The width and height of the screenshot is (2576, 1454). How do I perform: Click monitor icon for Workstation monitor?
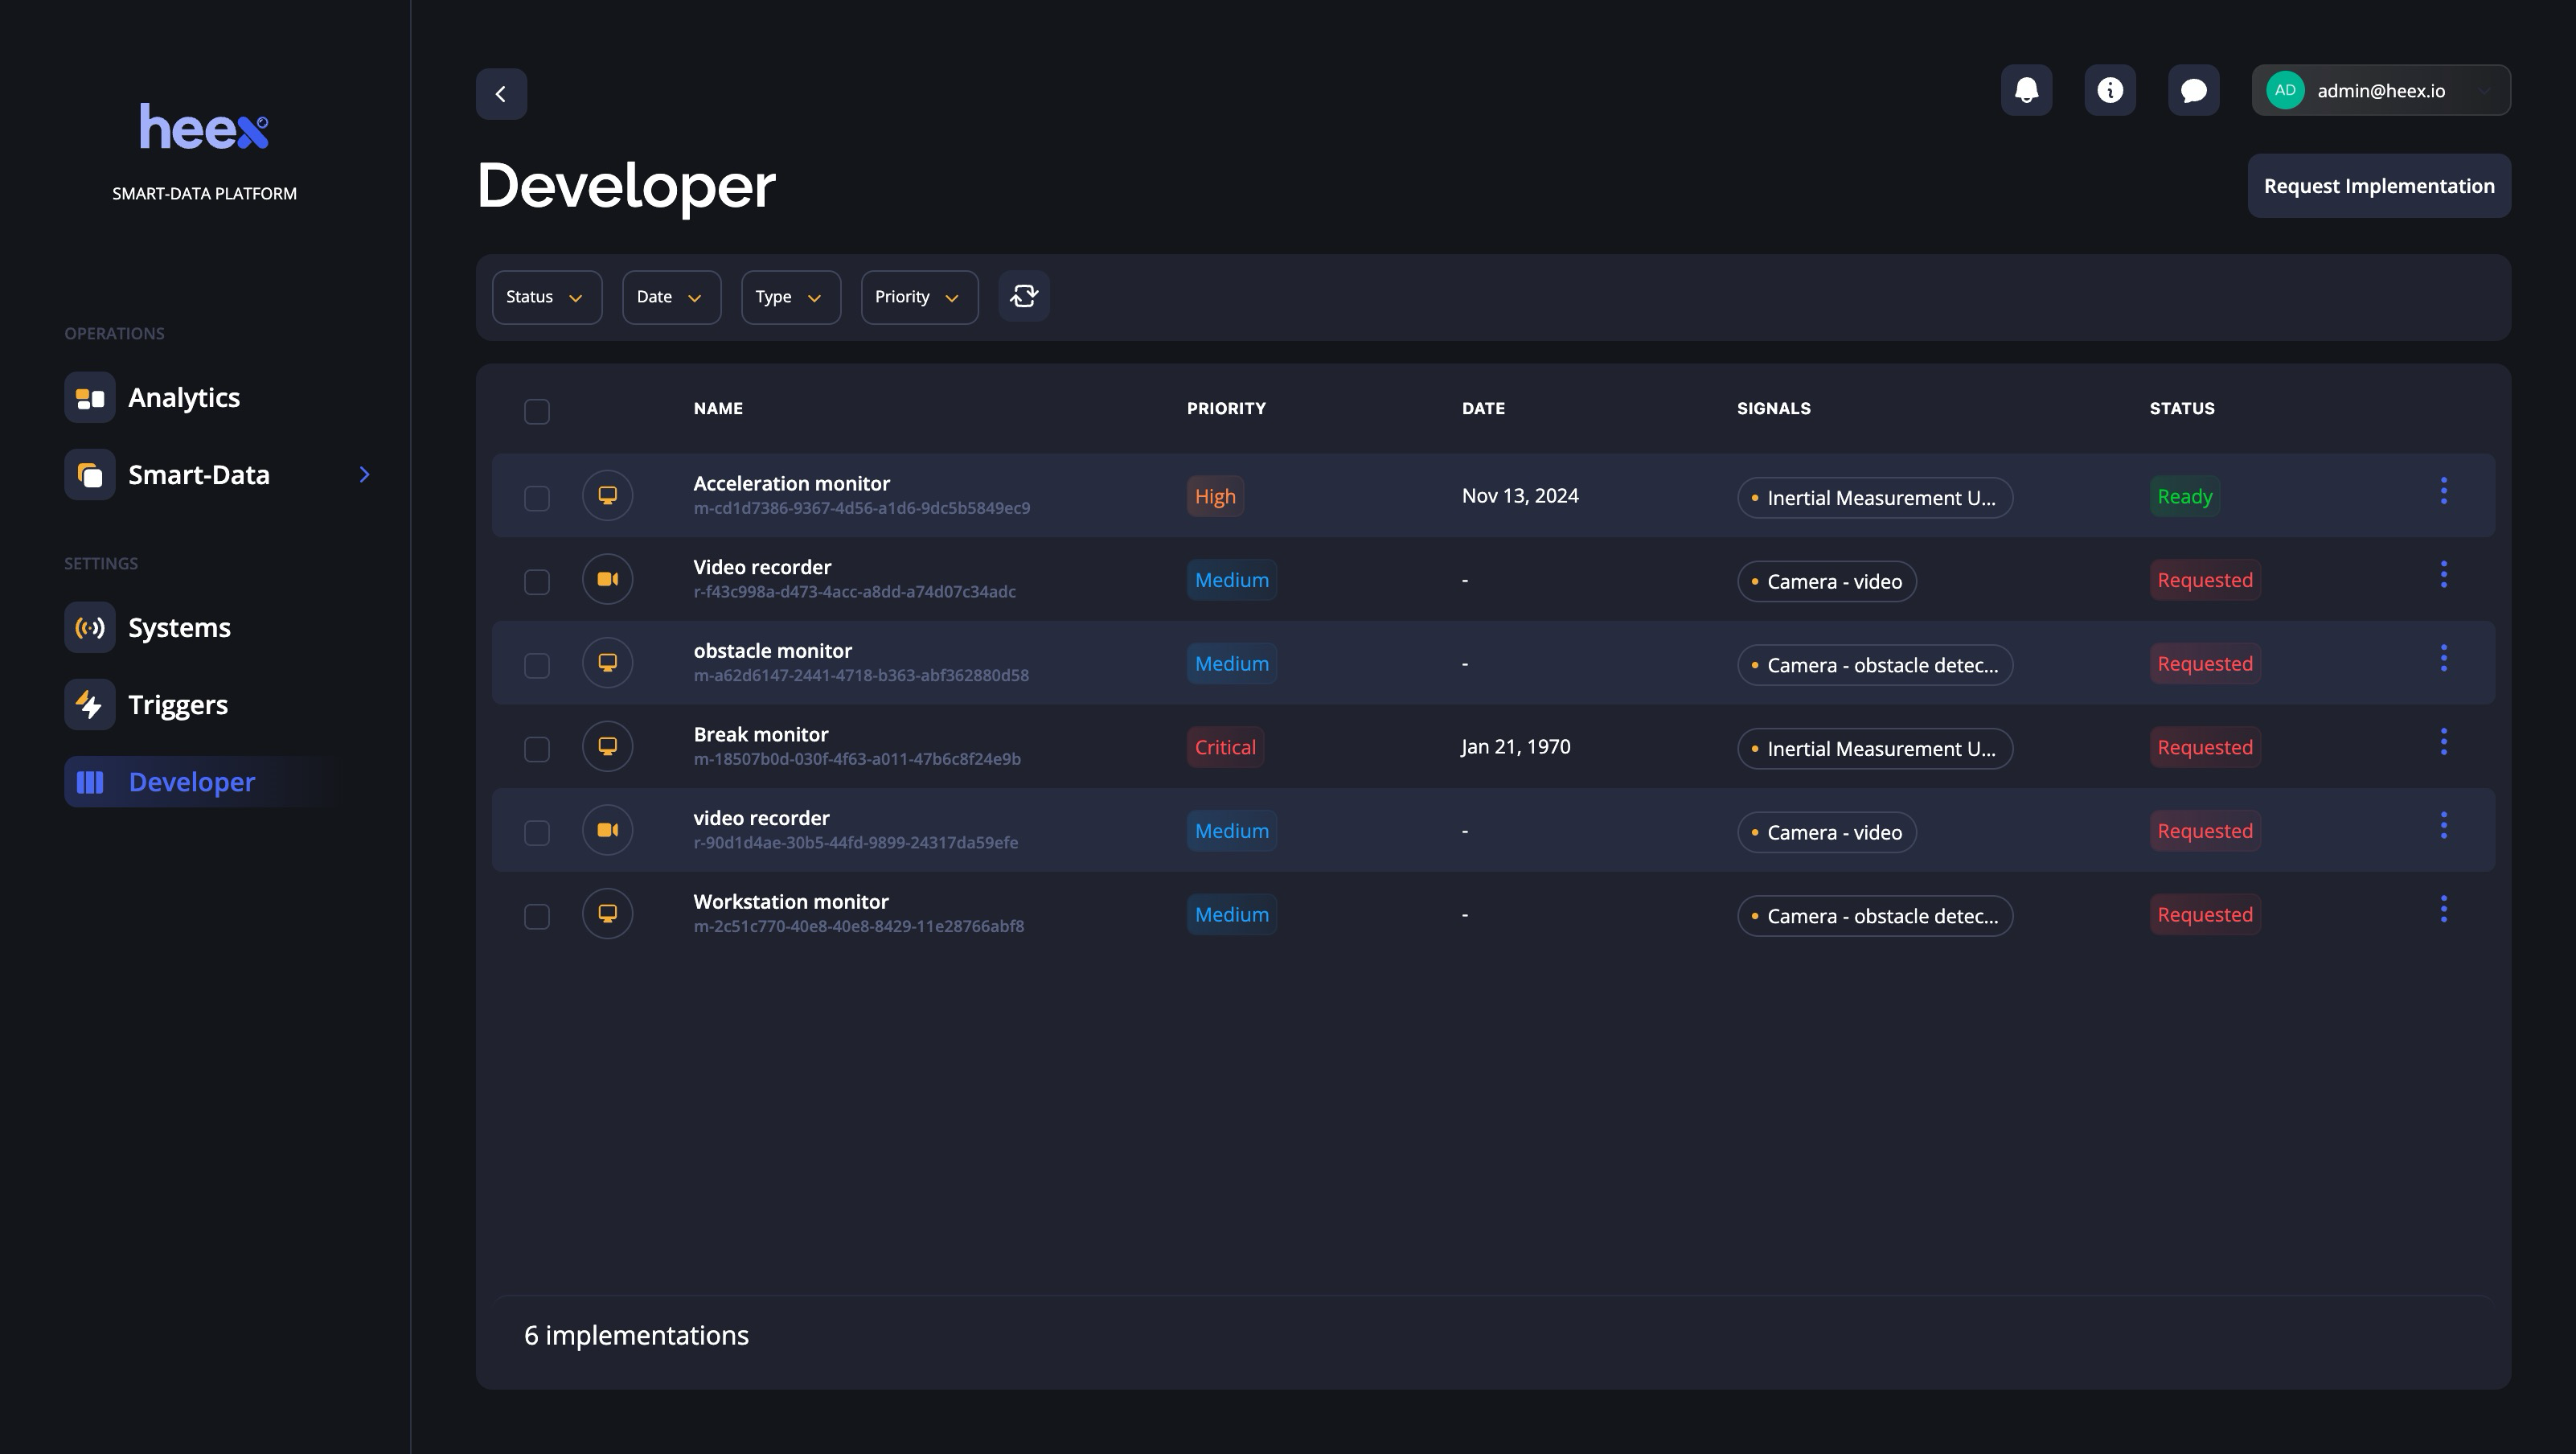(x=608, y=914)
